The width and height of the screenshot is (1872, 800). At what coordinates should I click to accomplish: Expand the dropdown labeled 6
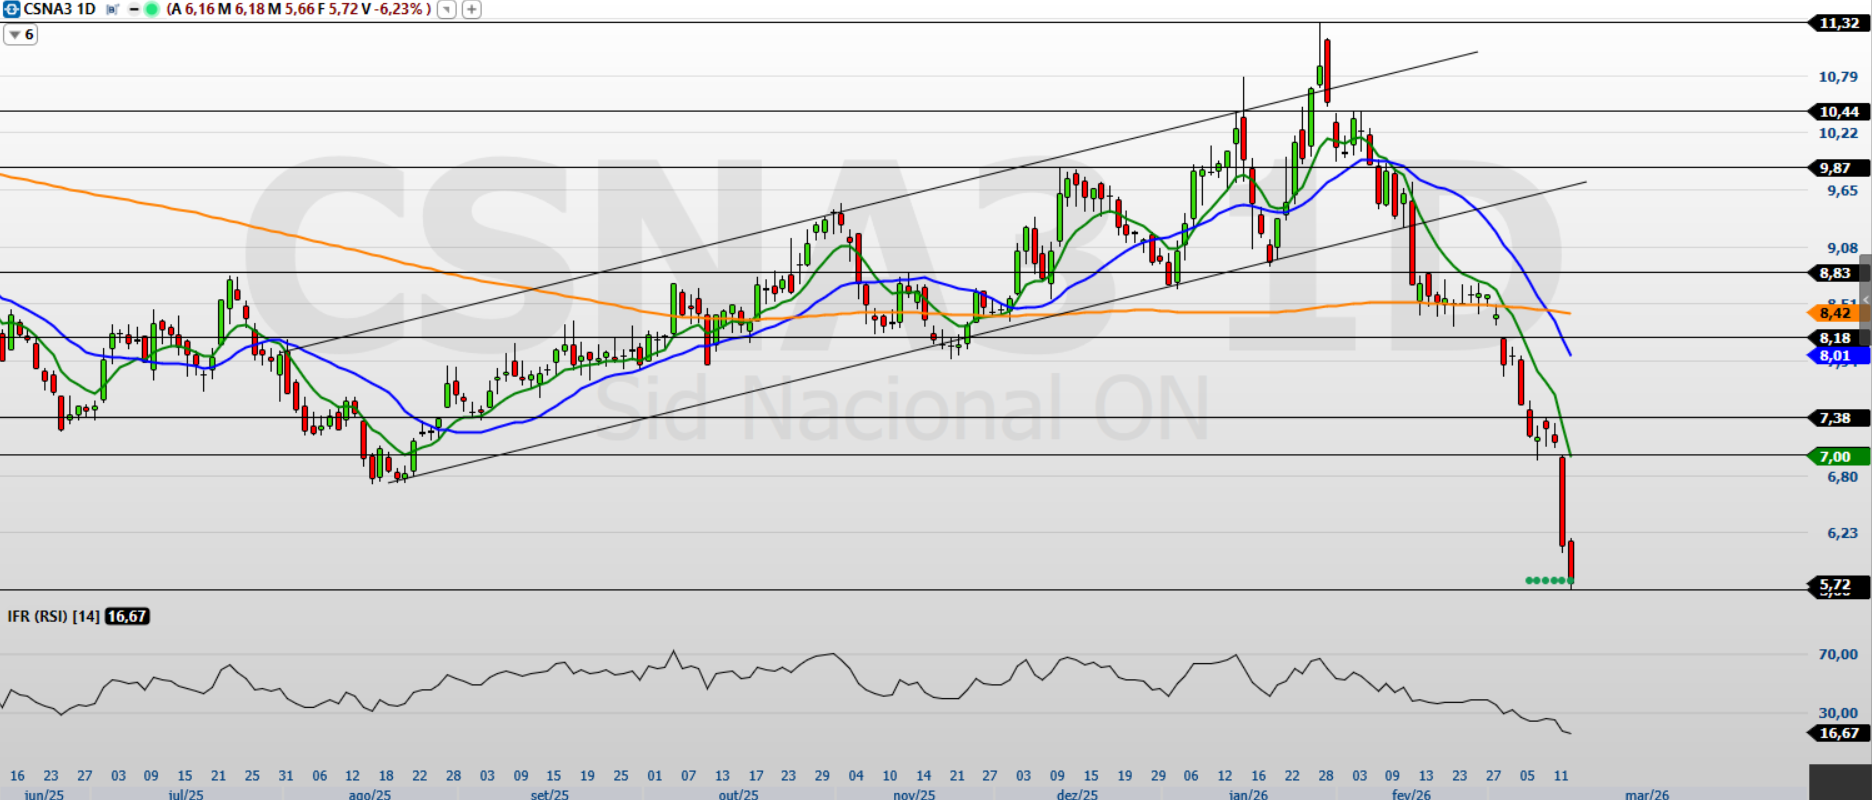tap(20, 35)
